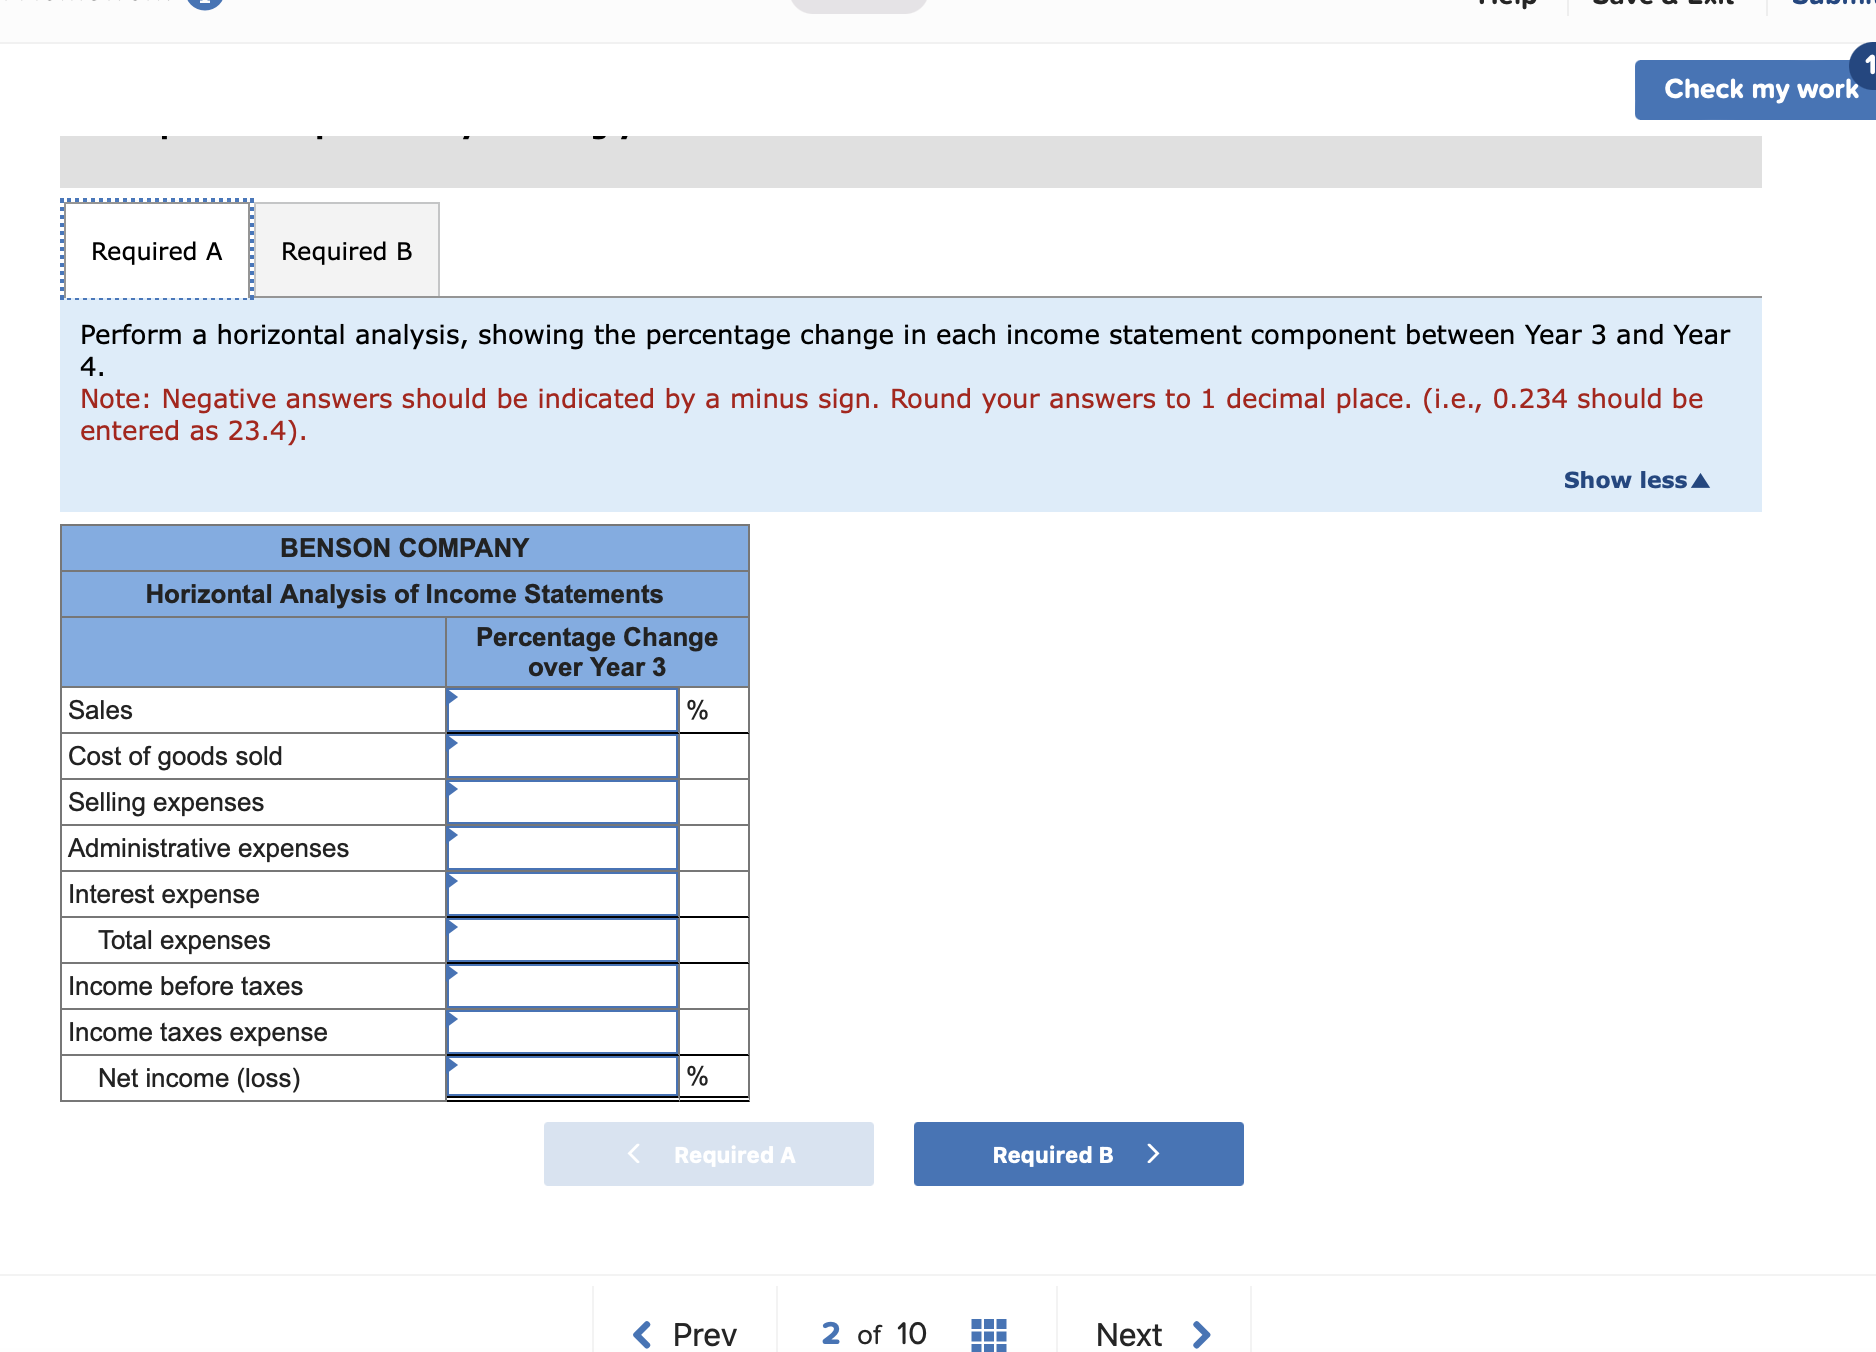Advance to next question with Next
The height and width of the screenshot is (1352, 1876).
pos(1128,1334)
